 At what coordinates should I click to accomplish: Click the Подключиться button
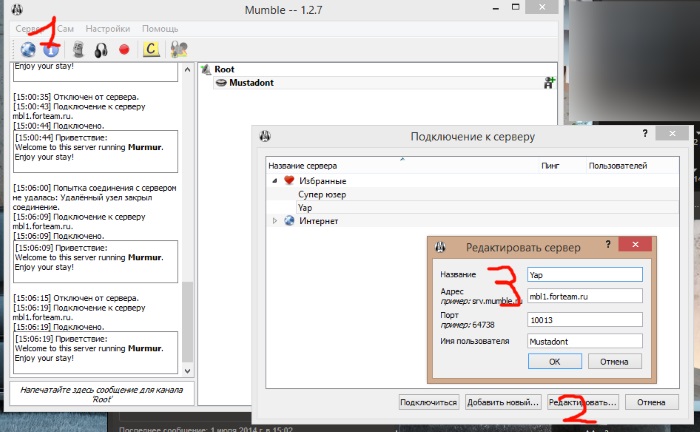pos(429,402)
